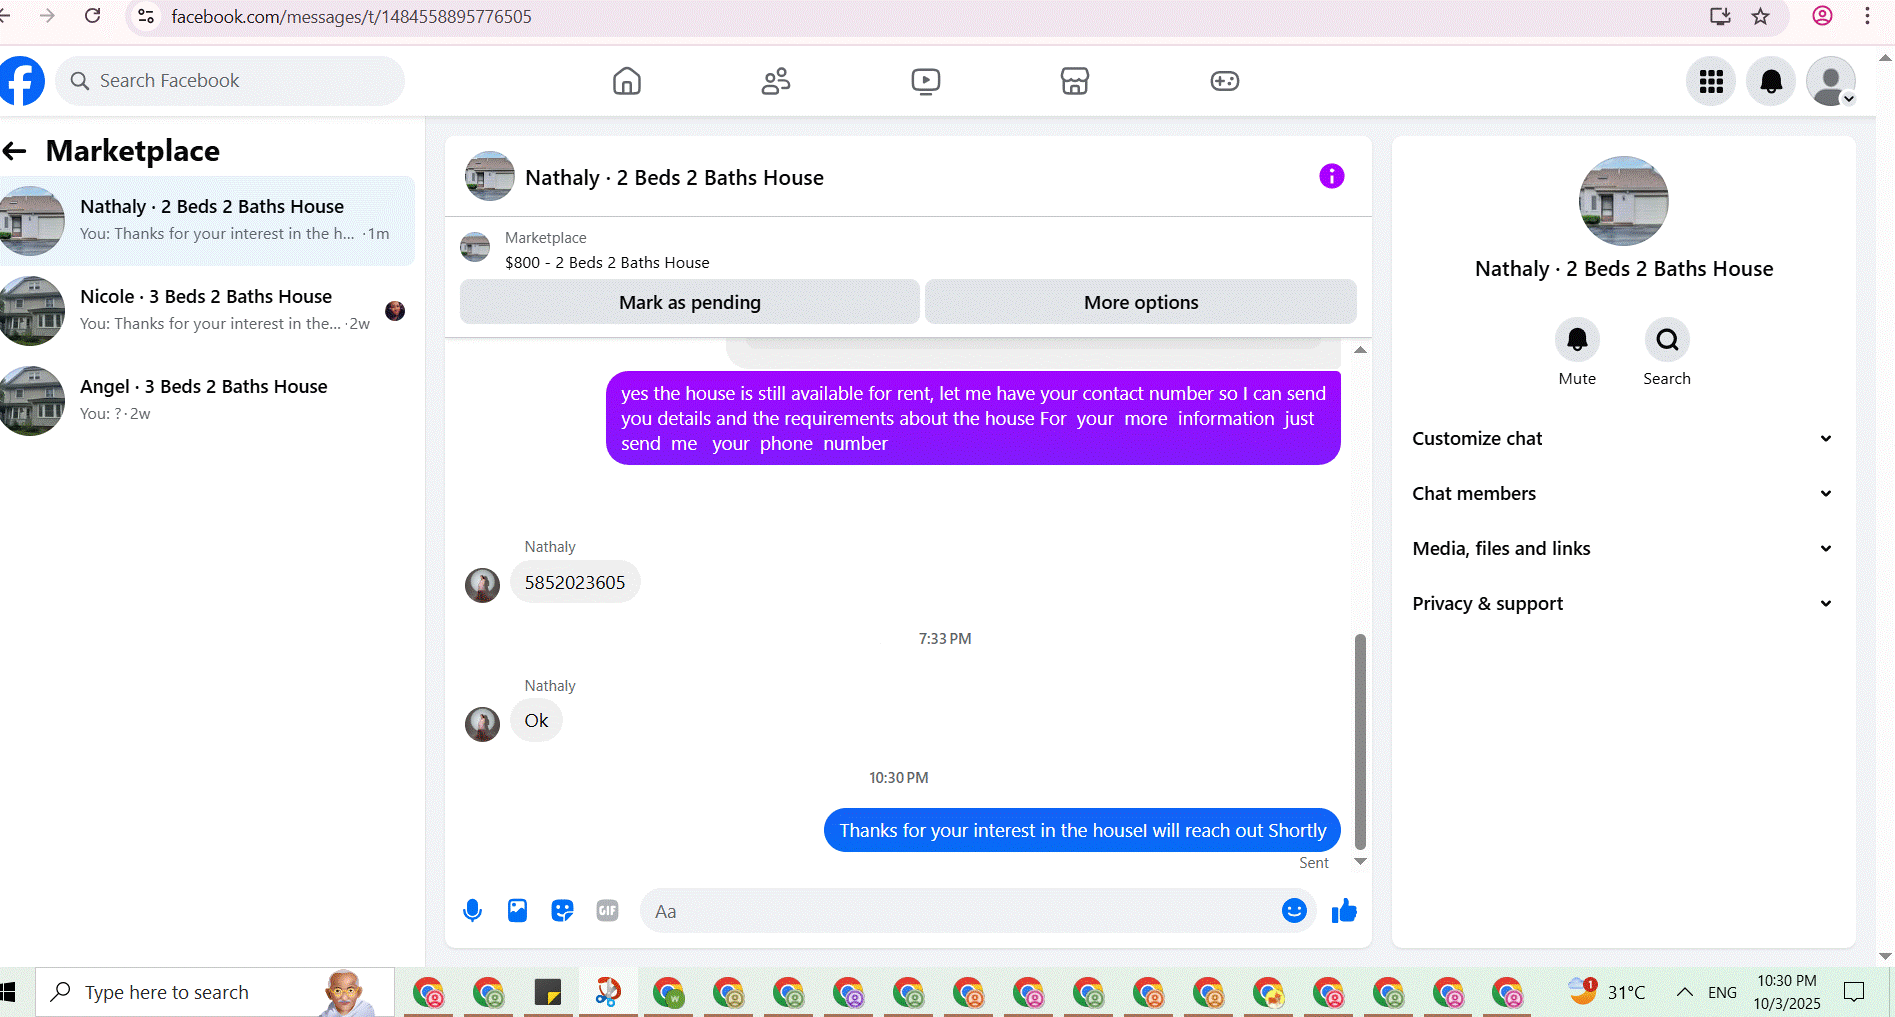1895x1017 pixels.
Task: Open the Watch video icon
Action: (926, 81)
